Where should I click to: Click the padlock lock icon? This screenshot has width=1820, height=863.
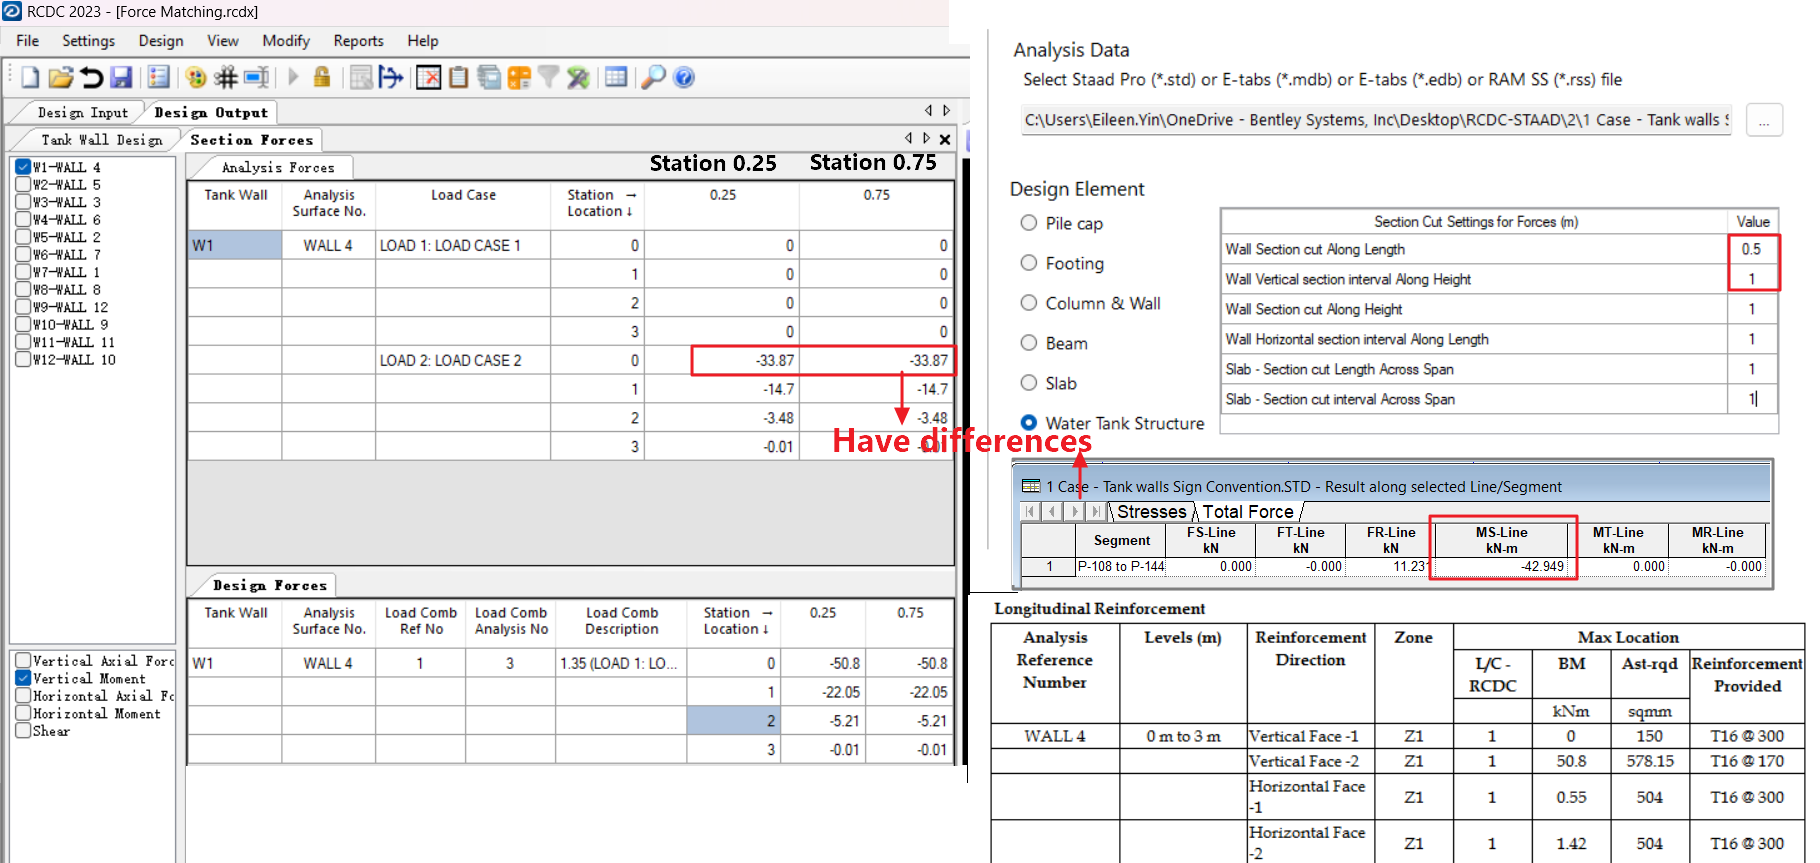[322, 78]
